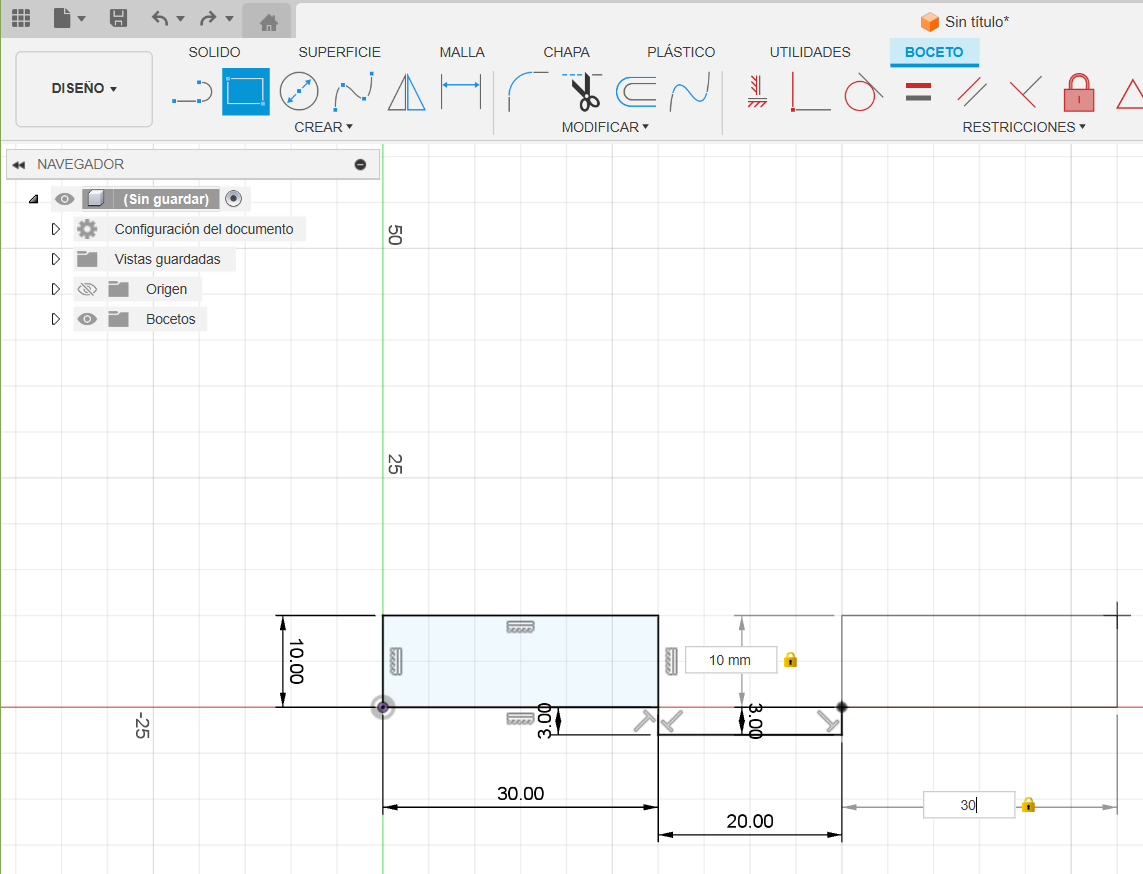1143x874 pixels.
Task: Show the hidden Origen folder
Action: point(87,289)
